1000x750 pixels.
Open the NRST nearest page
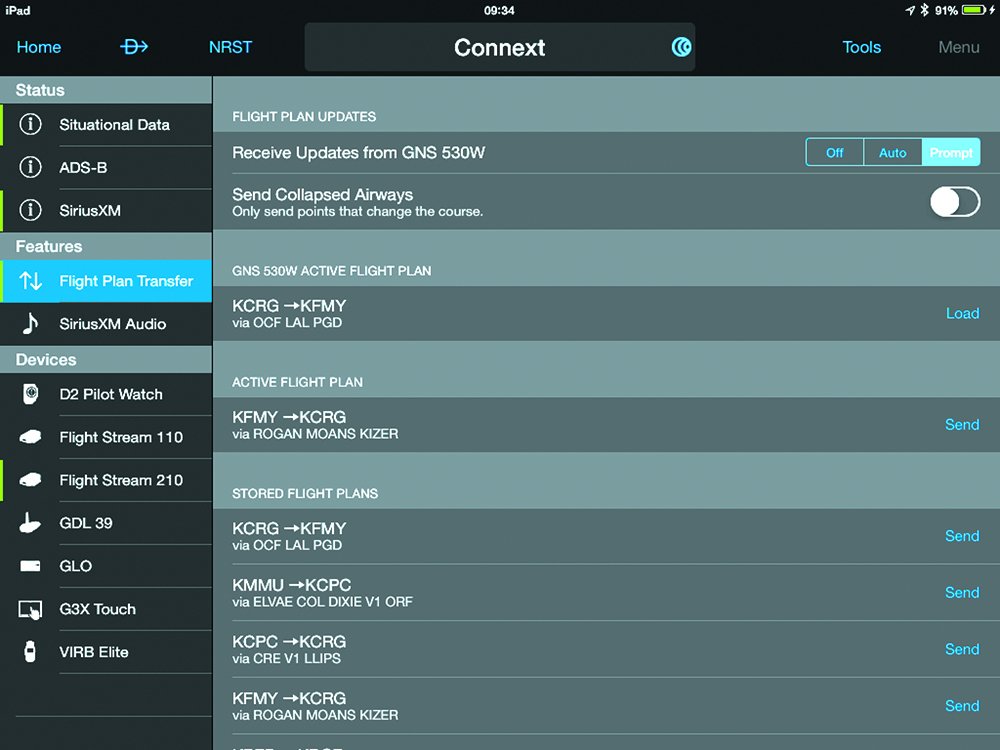pyautogui.click(x=230, y=47)
